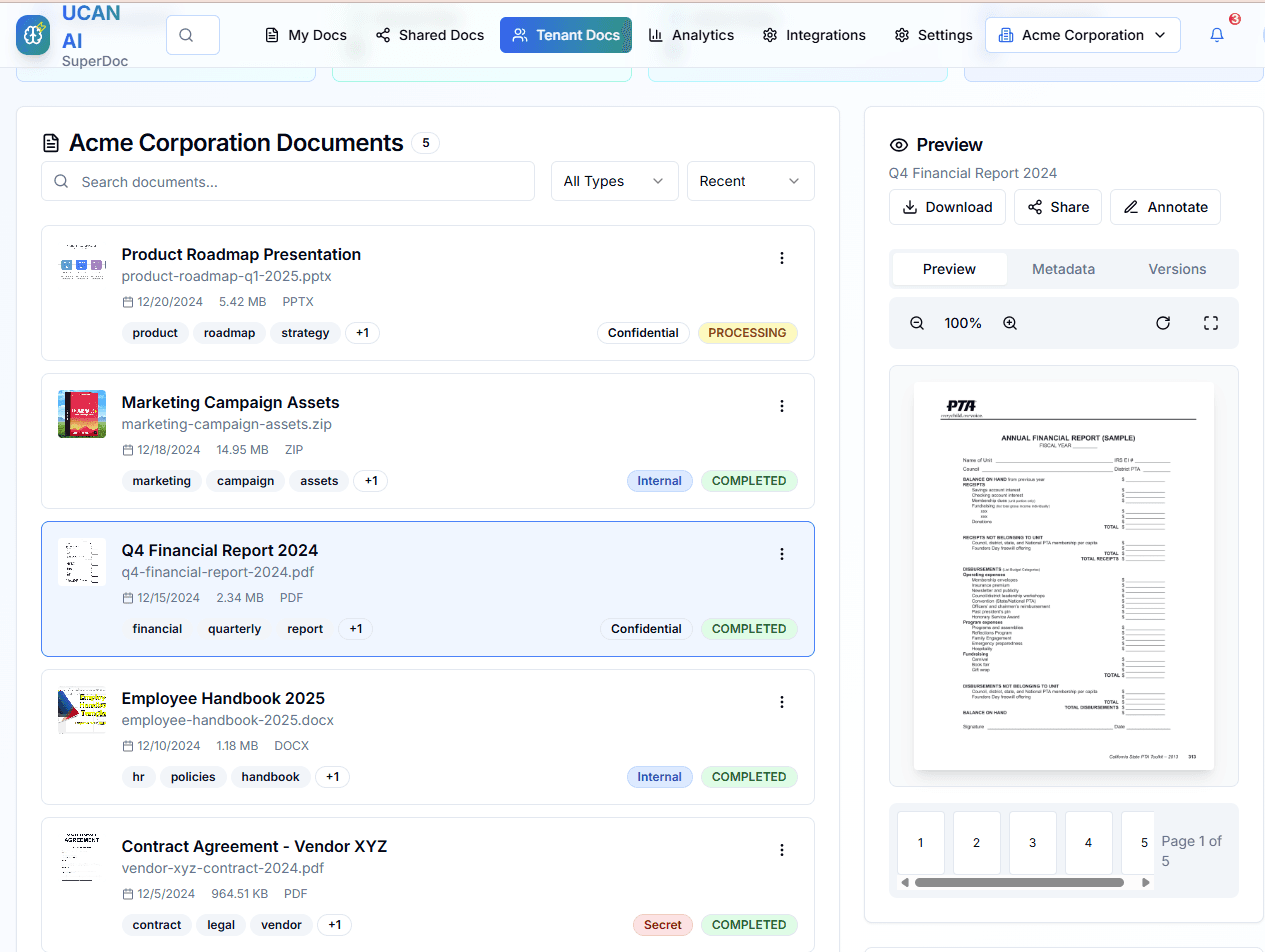The width and height of the screenshot is (1265, 952).
Task: Click the notification bell icon
Action: pos(1216,35)
